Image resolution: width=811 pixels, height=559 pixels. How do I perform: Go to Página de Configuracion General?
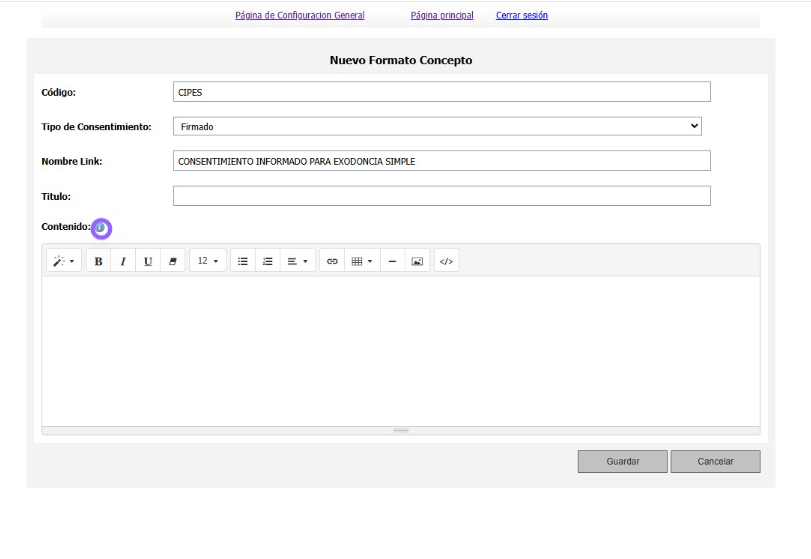(x=299, y=15)
